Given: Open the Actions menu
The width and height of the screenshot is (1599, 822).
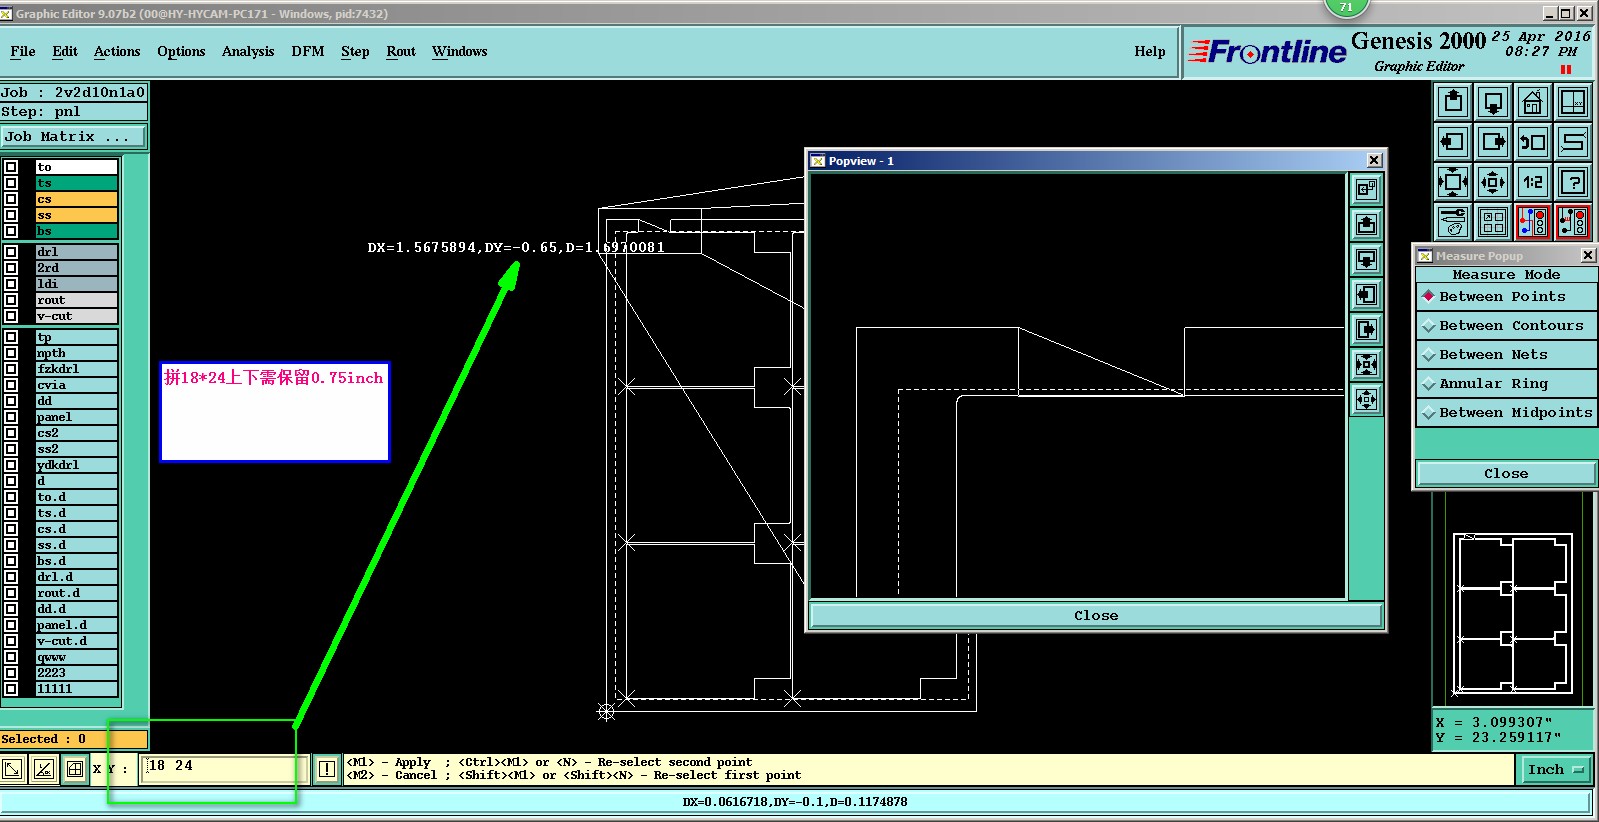Looking at the screenshot, I should (x=117, y=52).
